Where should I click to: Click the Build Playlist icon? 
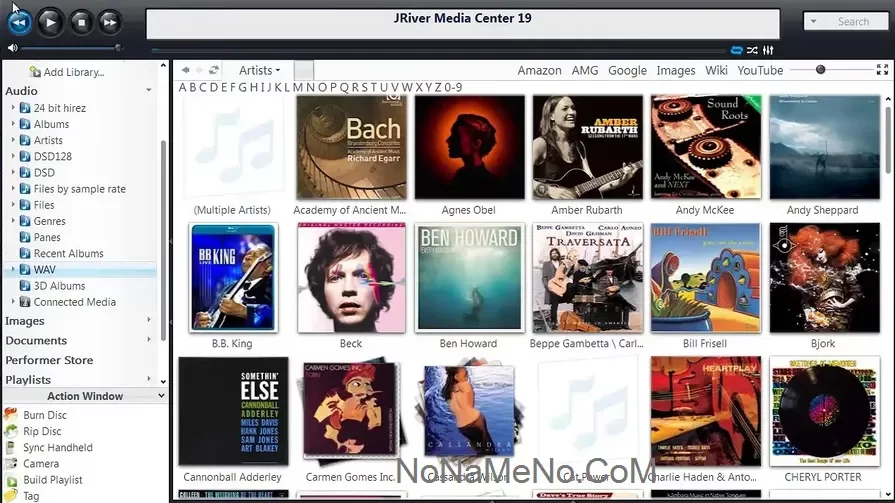click(11, 480)
